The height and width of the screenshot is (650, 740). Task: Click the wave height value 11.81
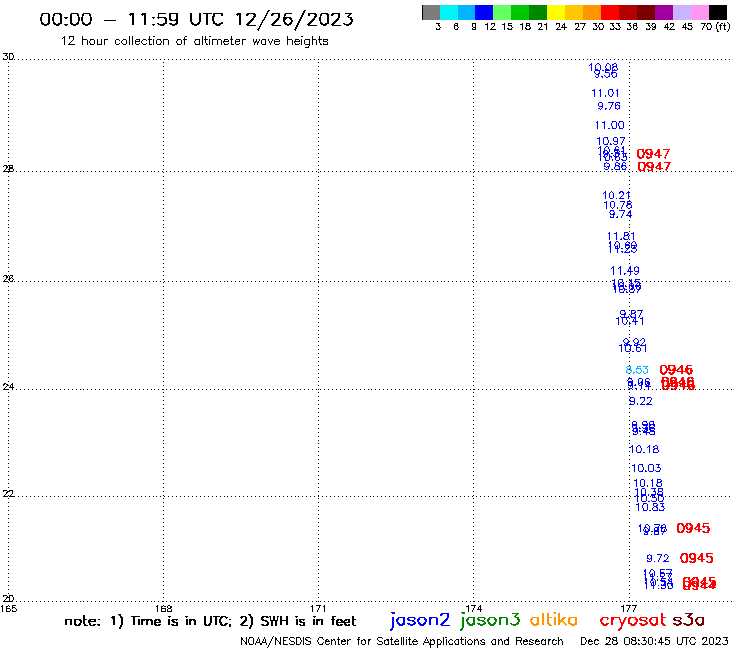[x=621, y=236]
